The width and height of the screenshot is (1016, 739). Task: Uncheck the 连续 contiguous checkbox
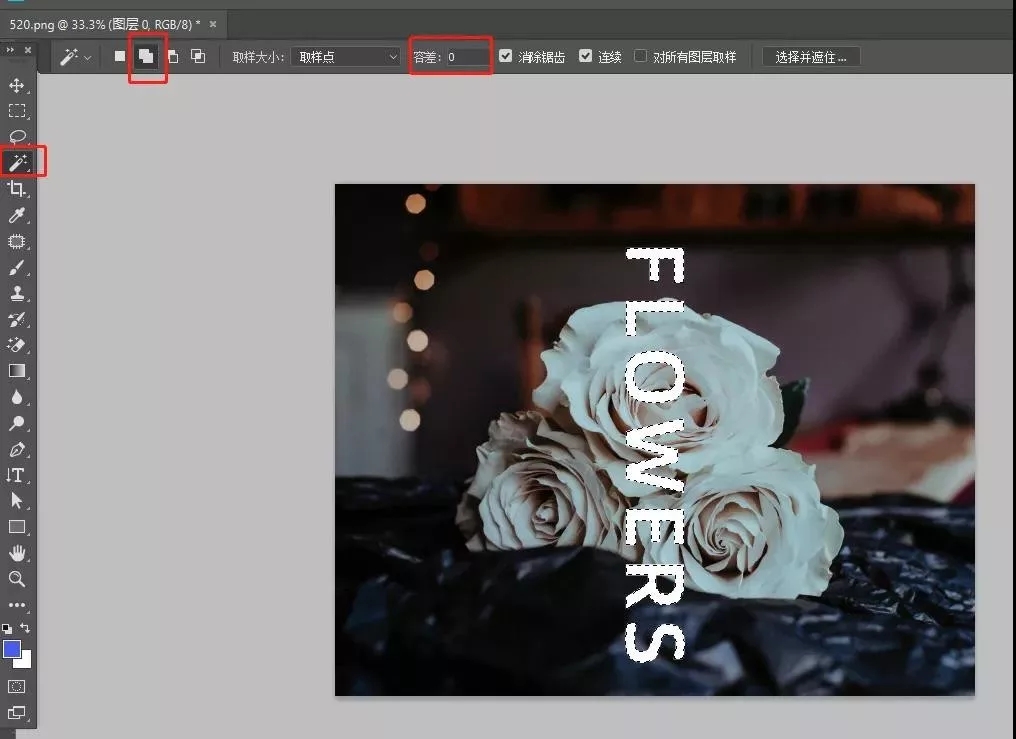(586, 57)
